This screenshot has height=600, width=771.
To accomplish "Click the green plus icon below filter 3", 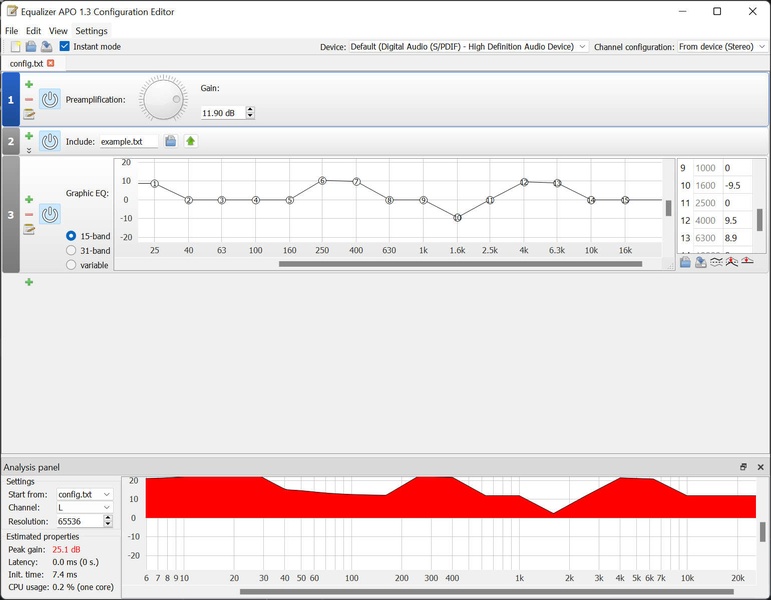I will [x=29, y=283].
